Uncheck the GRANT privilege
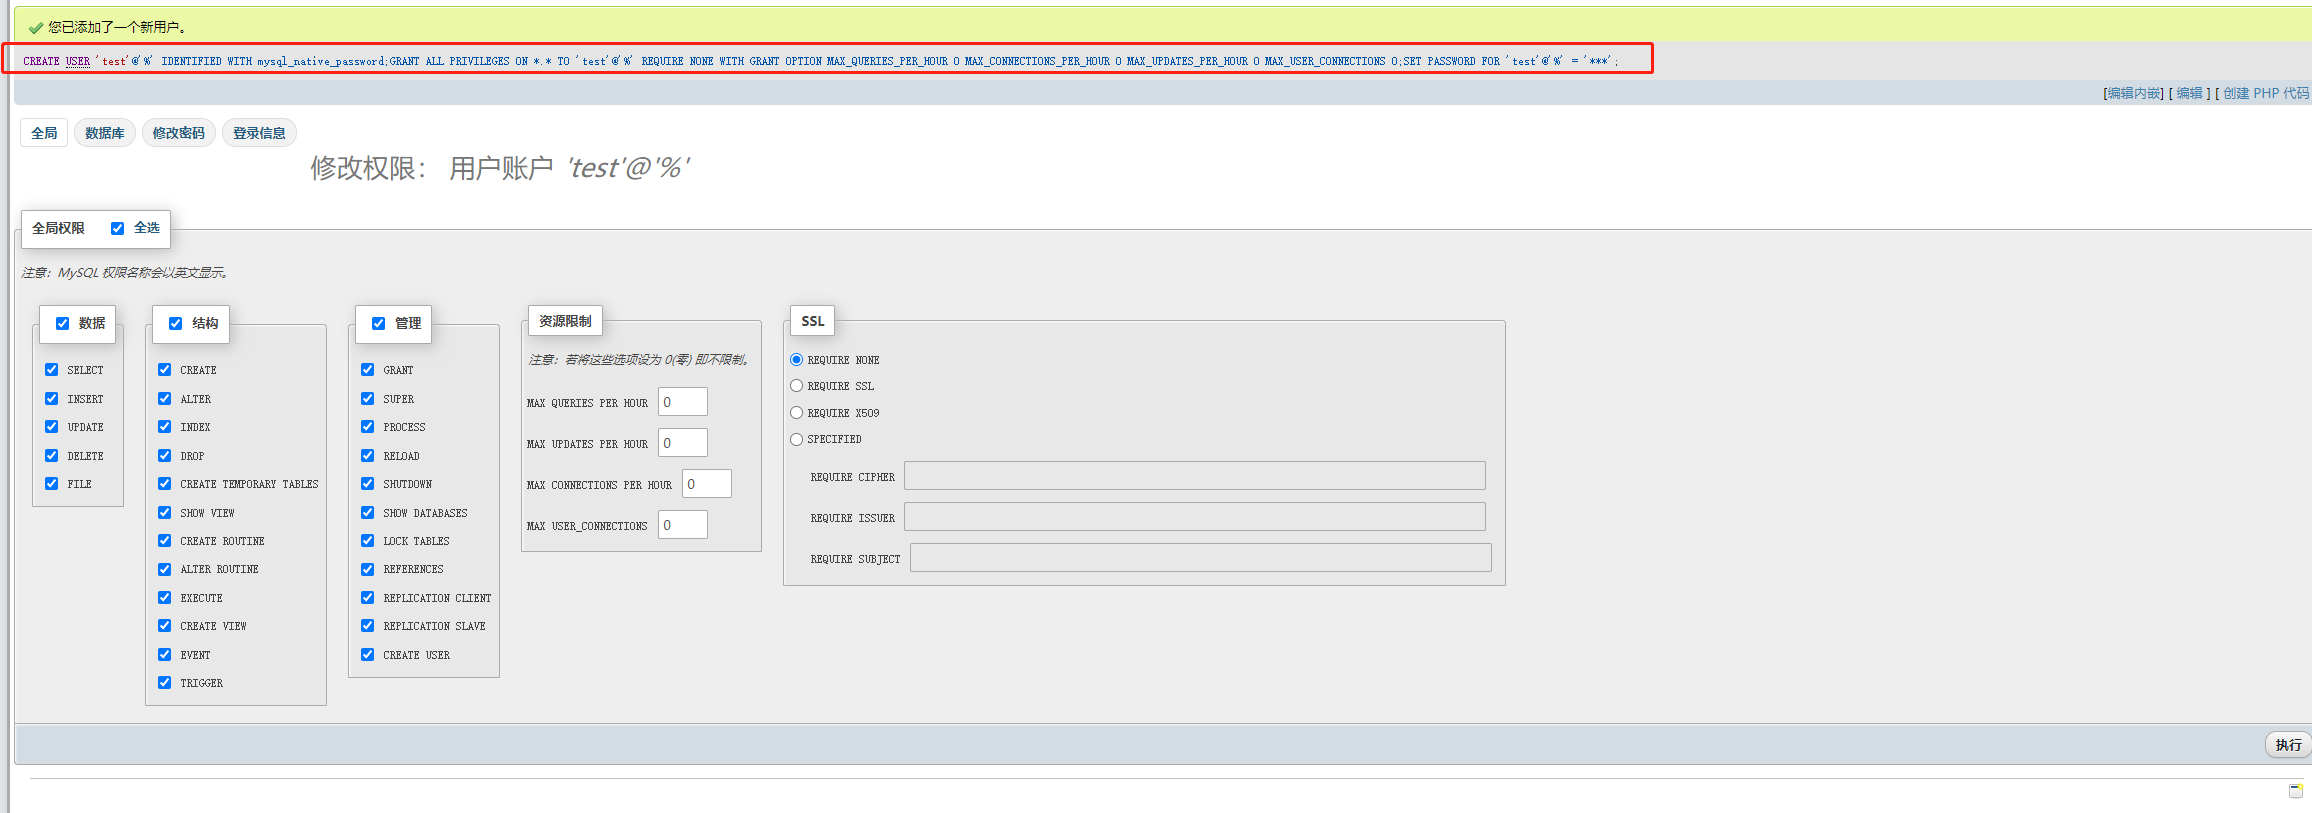The width and height of the screenshot is (2312, 813). (367, 369)
